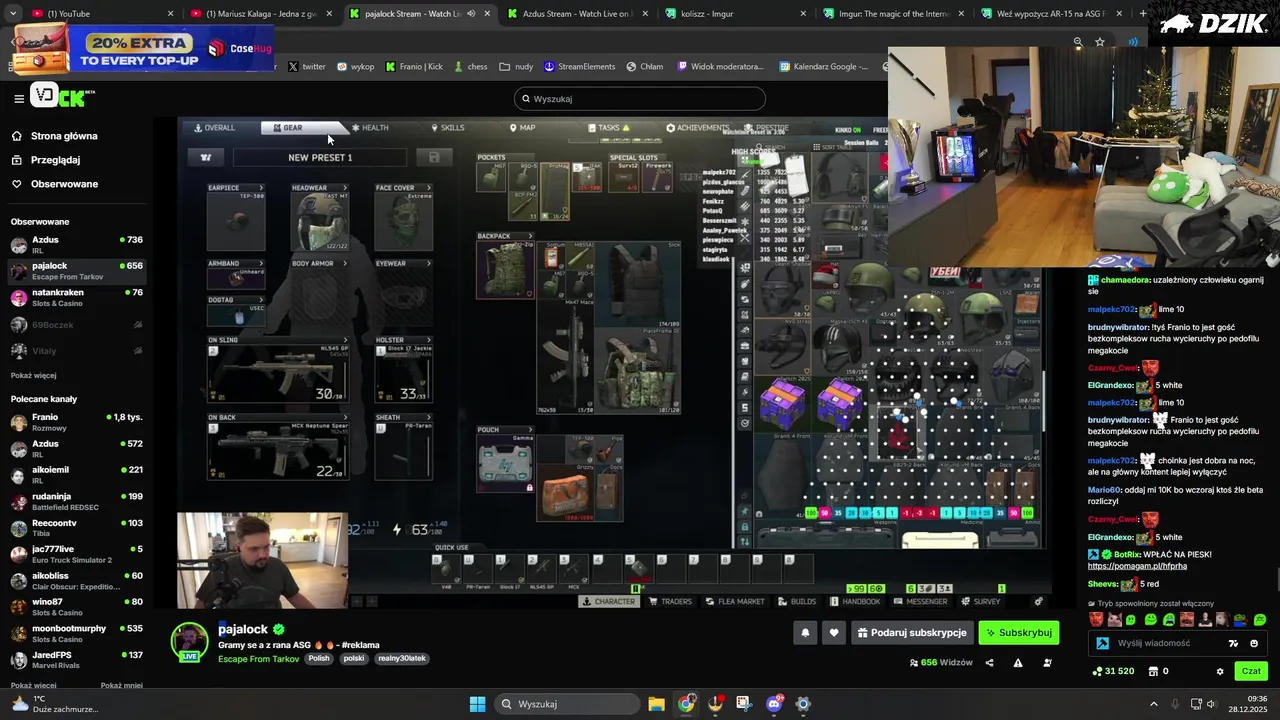
Task: Report stream via warning triangle icon
Action: click(x=1018, y=663)
